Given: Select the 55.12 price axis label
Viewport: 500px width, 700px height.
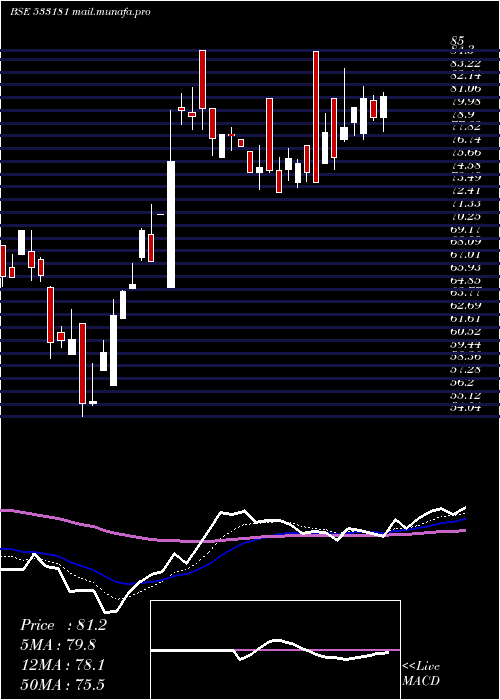Looking at the screenshot, I should (465, 395).
